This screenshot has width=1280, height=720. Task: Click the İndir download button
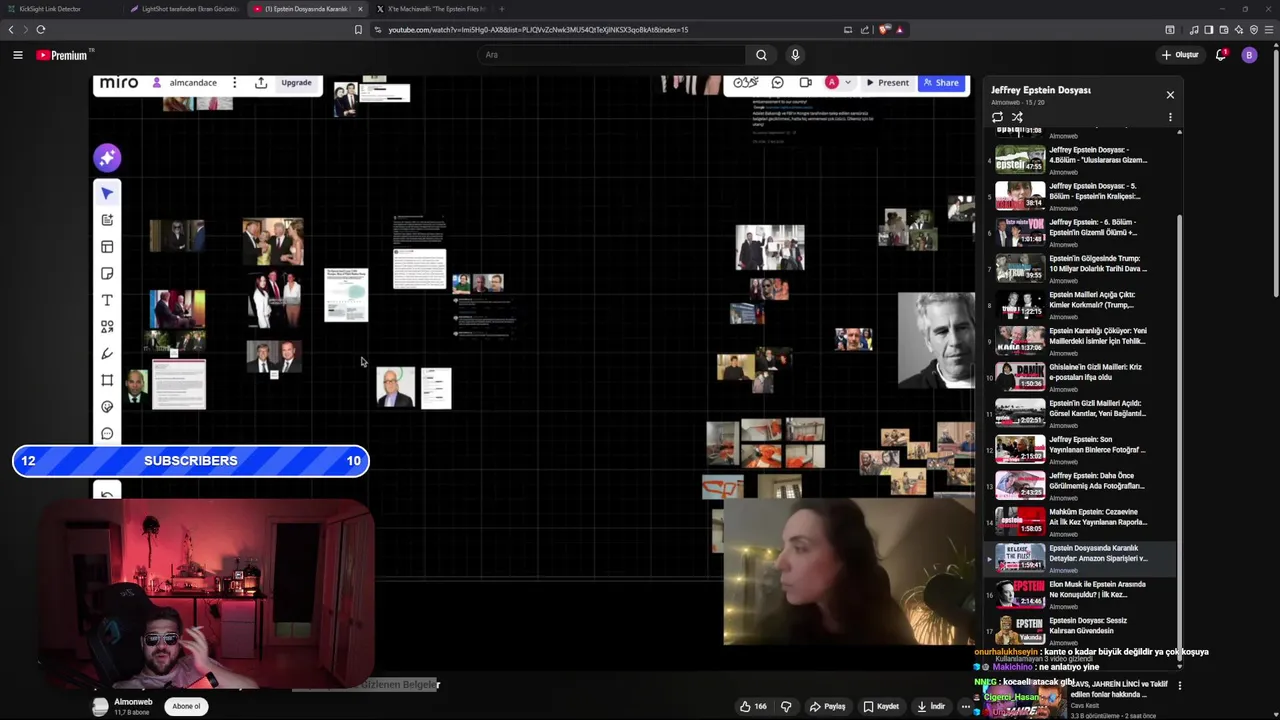tap(930, 706)
